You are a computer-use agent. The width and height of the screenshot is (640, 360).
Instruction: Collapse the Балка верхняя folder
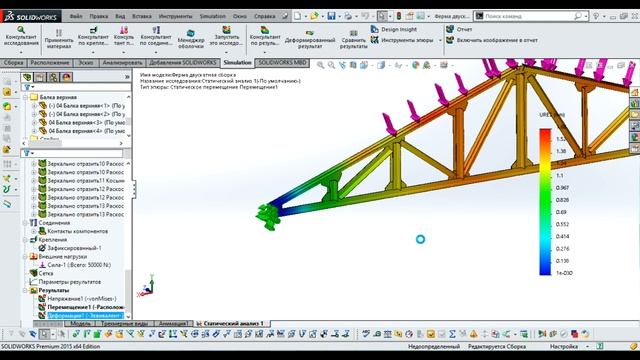coord(26,97)
